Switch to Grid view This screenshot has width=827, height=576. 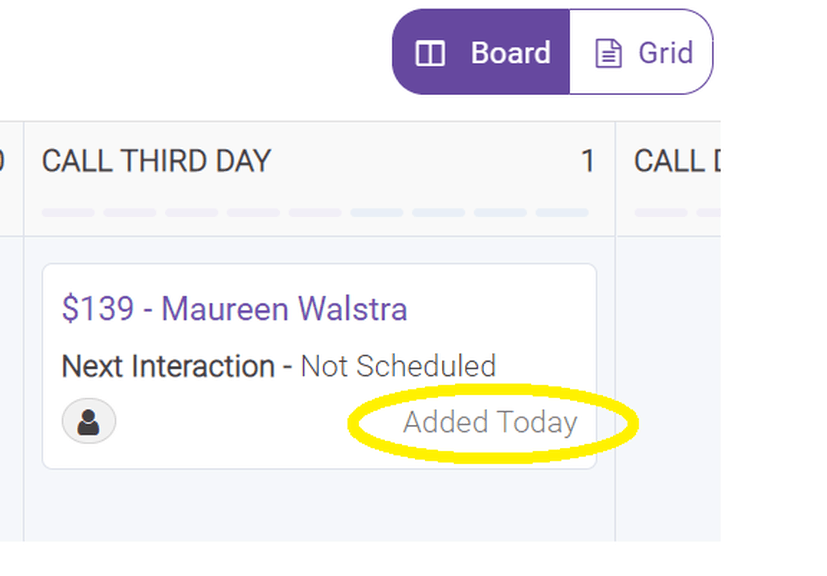tap(641, 52)
